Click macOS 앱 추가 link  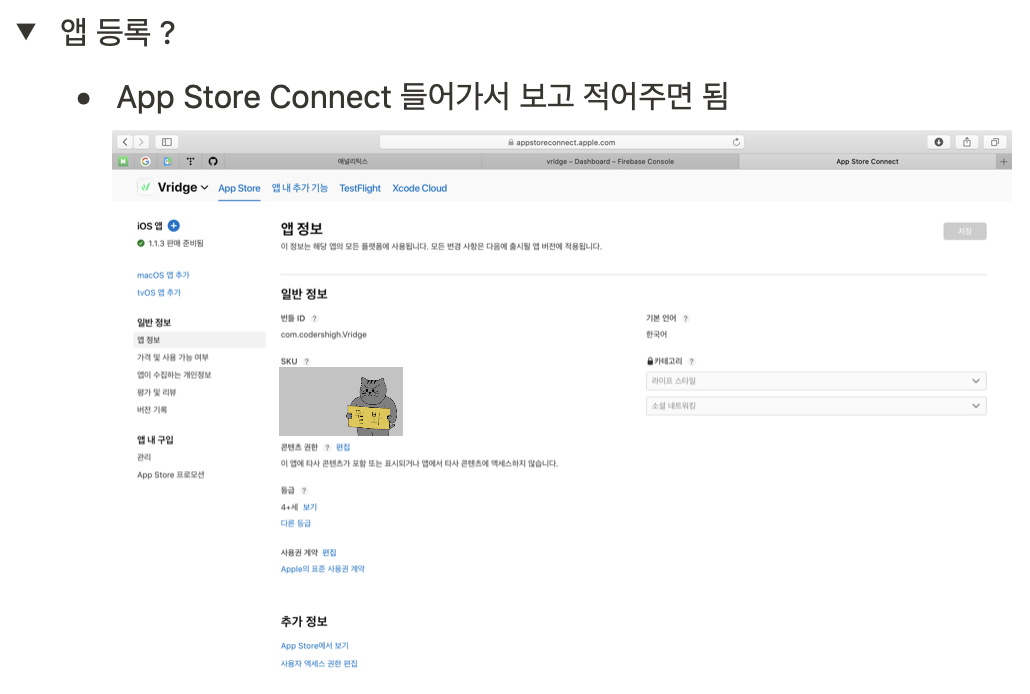pos(163,275)
